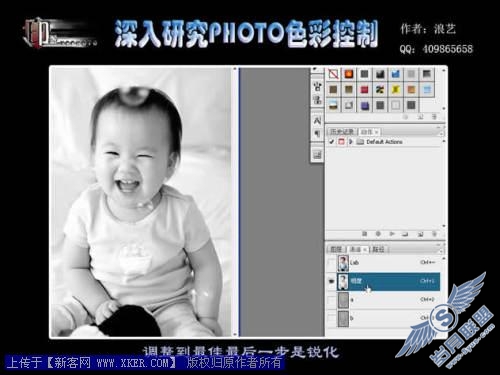500x375 pixels.
Task: Click the delete style trash icon
Action: click(434, 117)
